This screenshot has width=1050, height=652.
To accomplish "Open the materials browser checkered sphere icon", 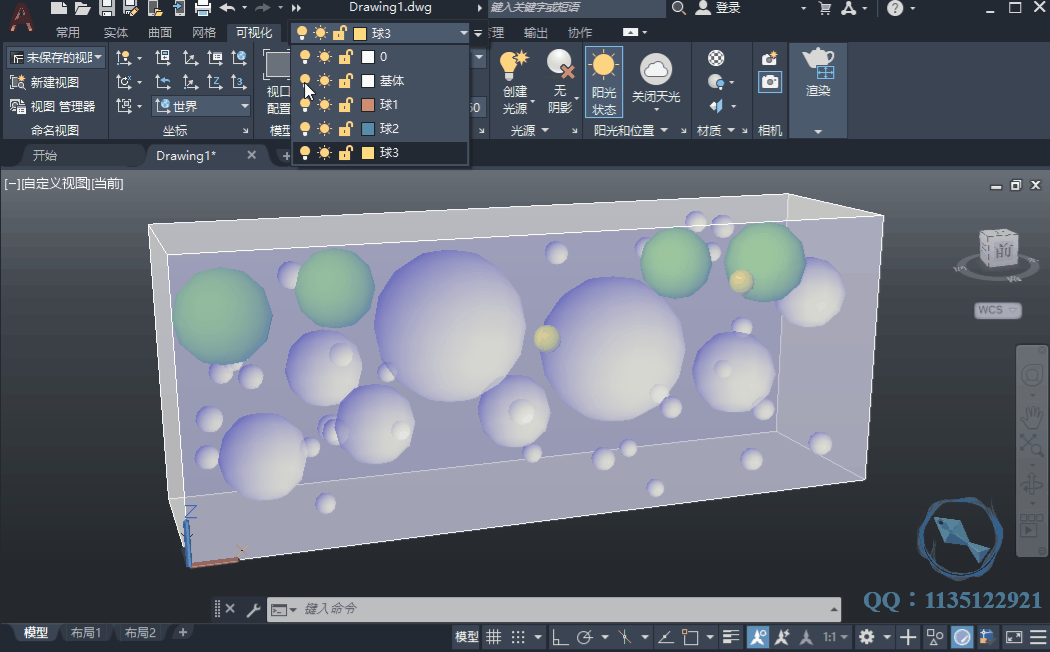I will tap(716, 58).
